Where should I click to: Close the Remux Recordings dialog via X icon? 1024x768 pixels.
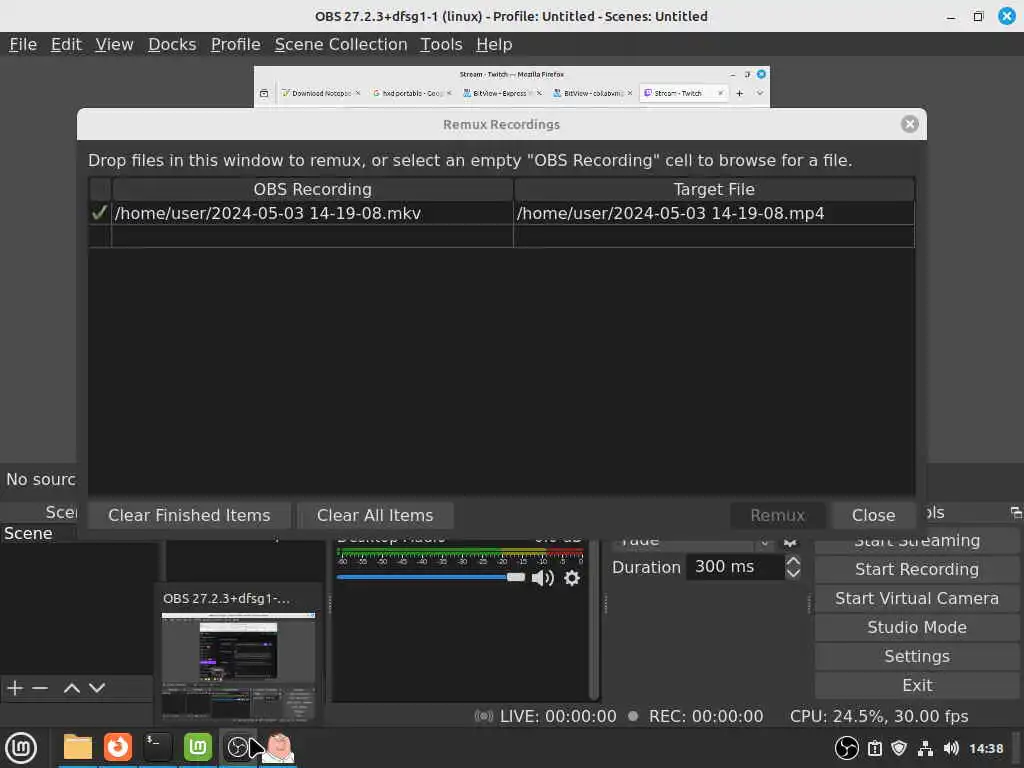[x=909, y=124]
